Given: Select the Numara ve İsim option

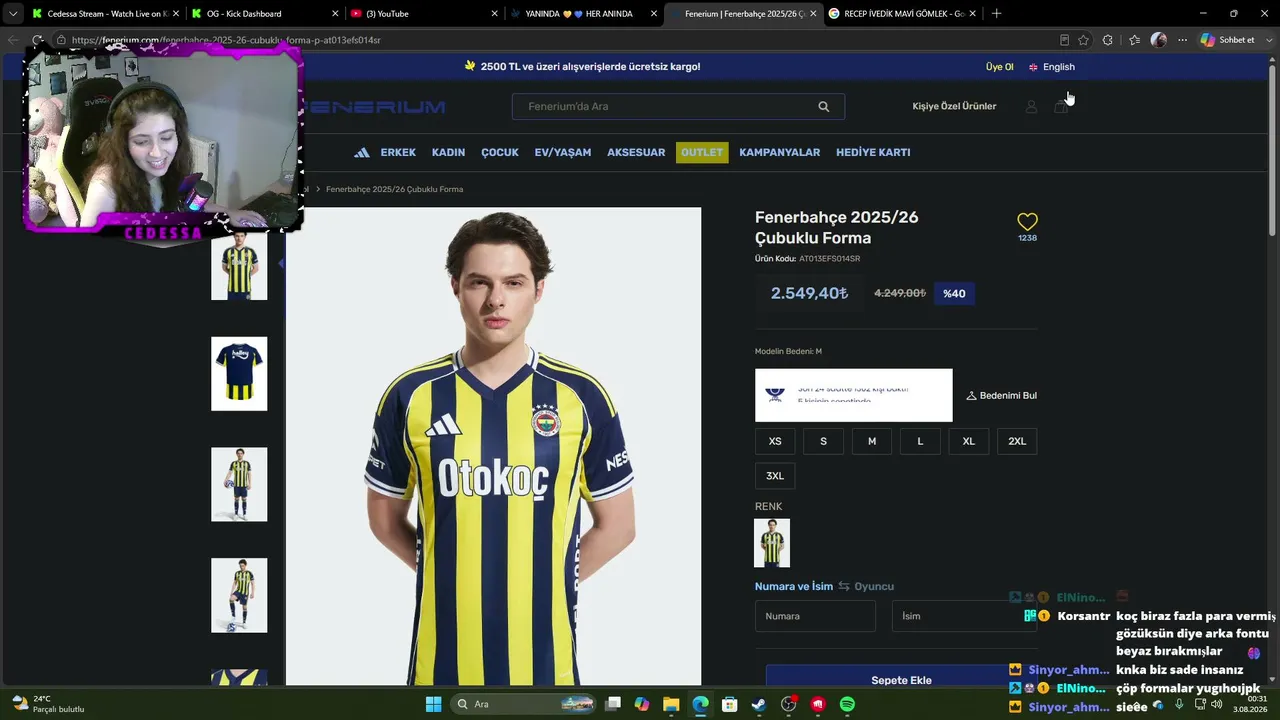Looking at the screenshot, I should (794, 586).
